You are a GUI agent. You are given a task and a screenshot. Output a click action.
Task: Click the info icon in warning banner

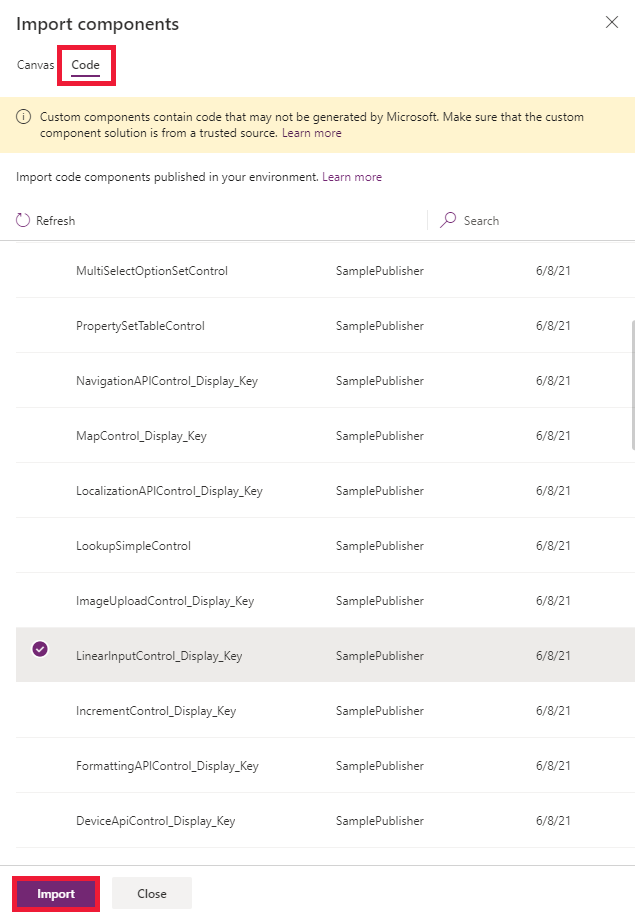[24, 118]
